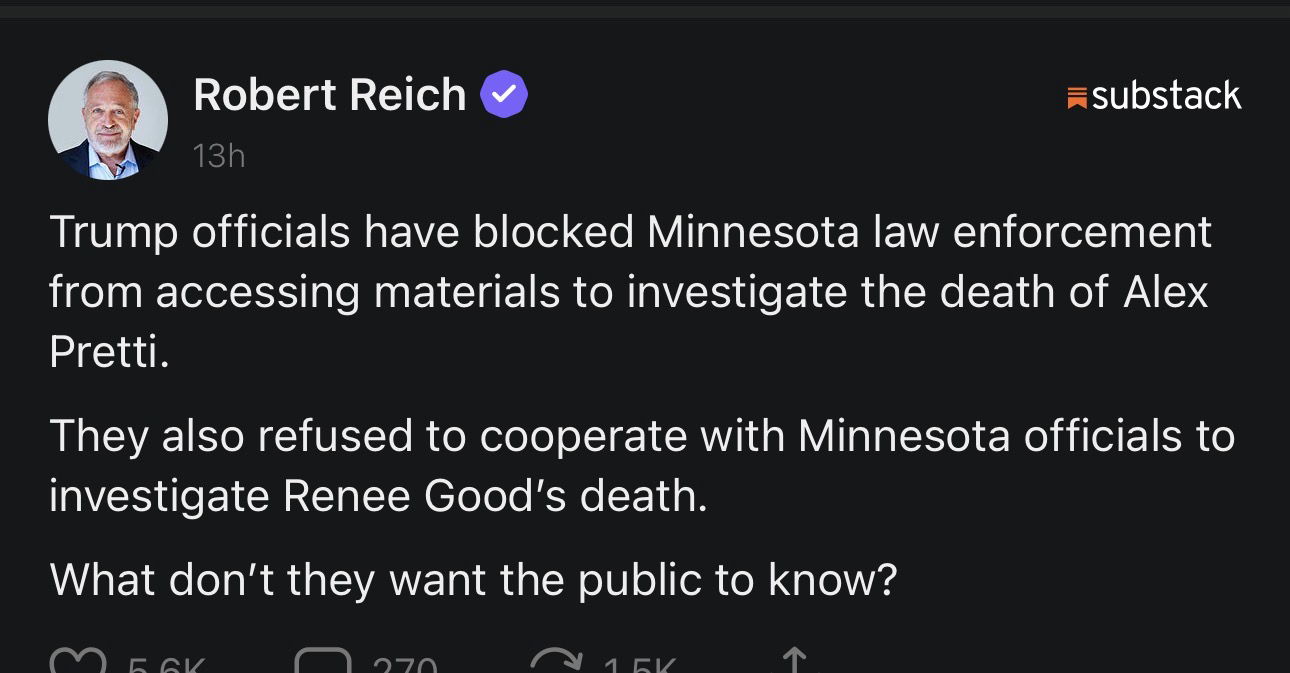Screen dimensions: 1290x673
Task: Click the substack wordmark text
Action: [x=1166, y=96]
